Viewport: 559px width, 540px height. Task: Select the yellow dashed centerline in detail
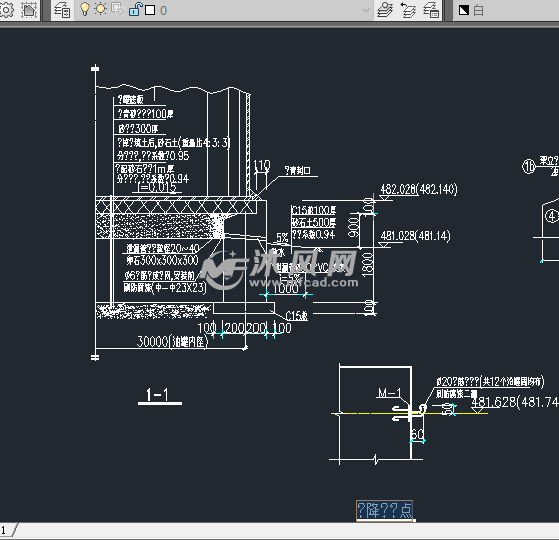[409, 413]
